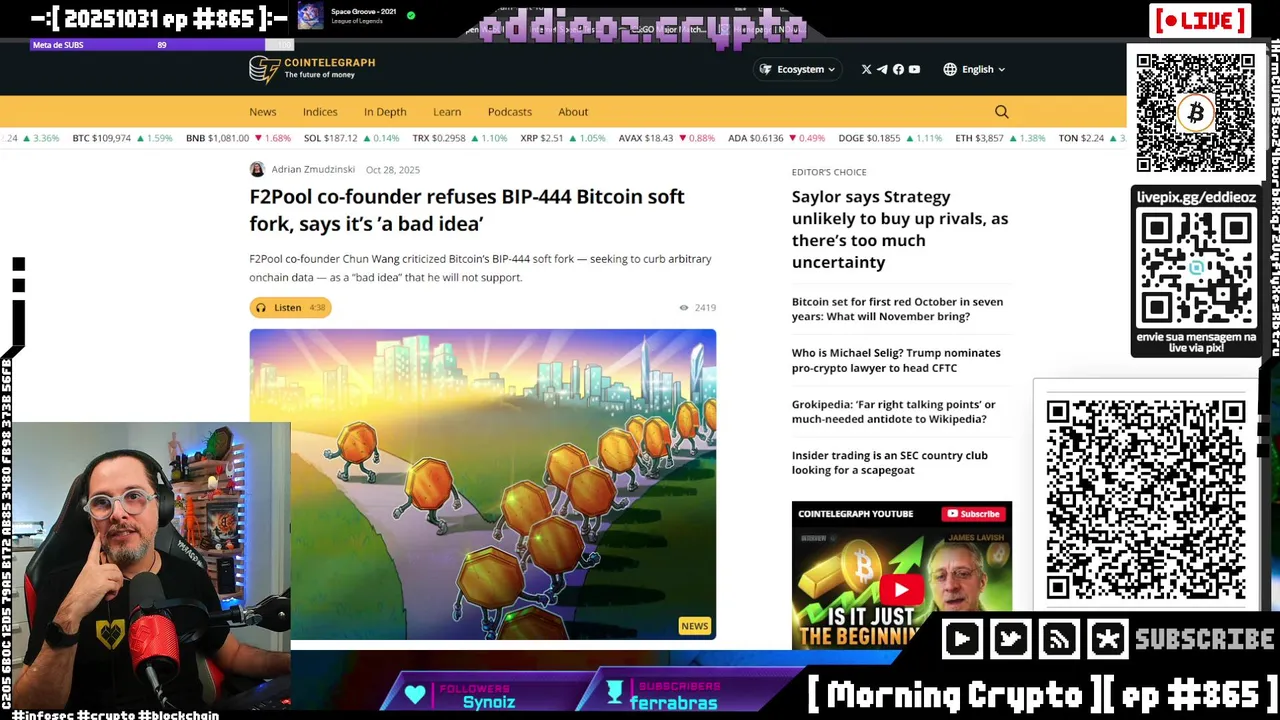
Task: Click the article illustration of walking coins
Action: pos(483,484)
